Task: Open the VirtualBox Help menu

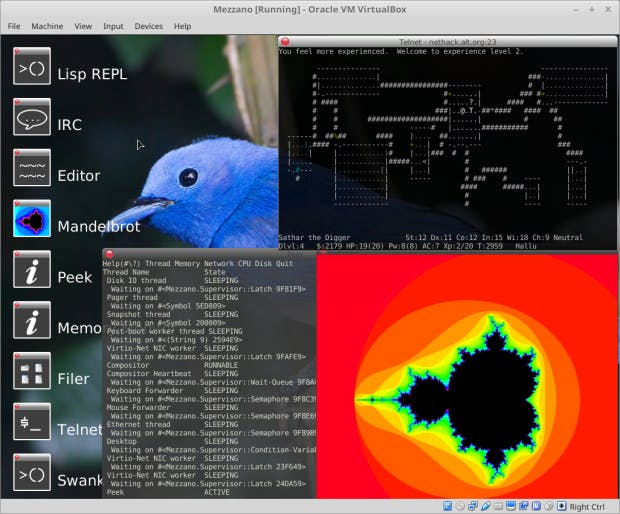Action: coord(182,26)
